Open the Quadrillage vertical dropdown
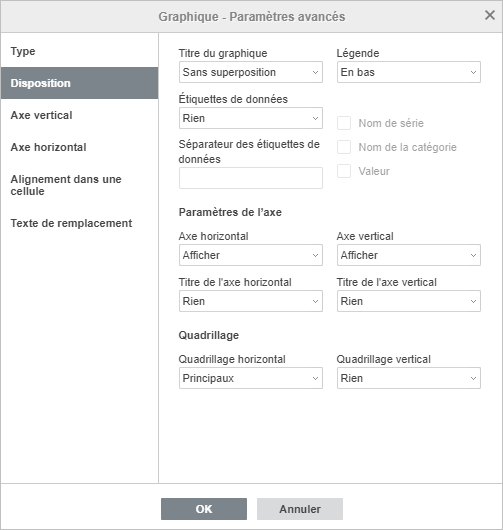 click(x=409, y=378)
